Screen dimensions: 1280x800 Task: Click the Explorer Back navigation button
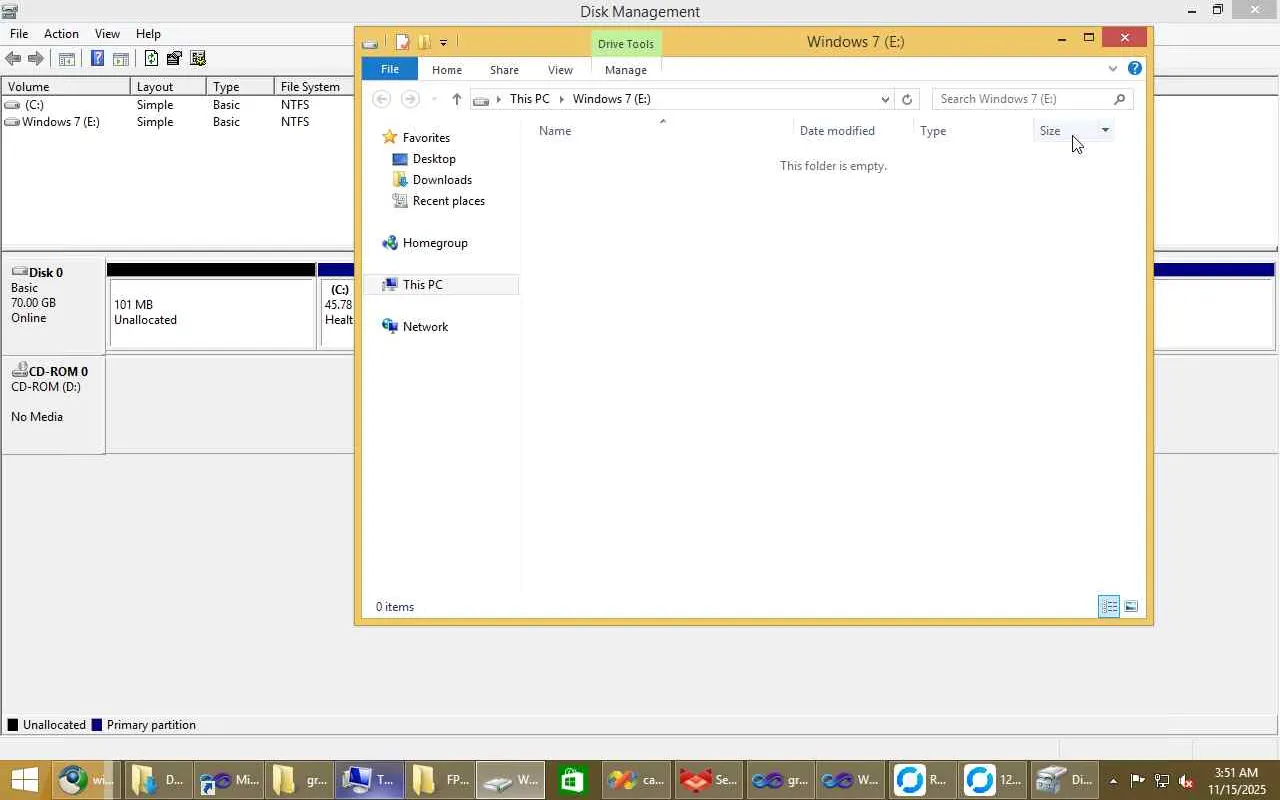pyautogui.click(x=381, y=99)
